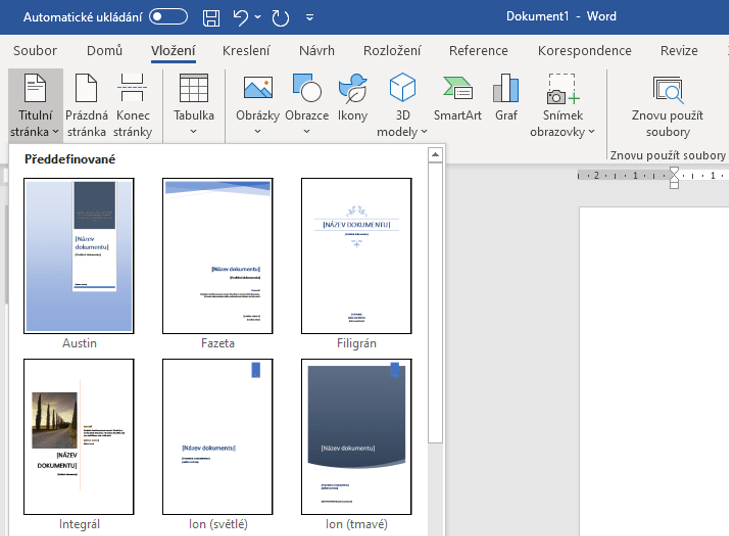Image resolution: width=729 pixels, height=536 pixels.
Task: Choose the Ion (tmavé) cover page
Action: point(356,437)
